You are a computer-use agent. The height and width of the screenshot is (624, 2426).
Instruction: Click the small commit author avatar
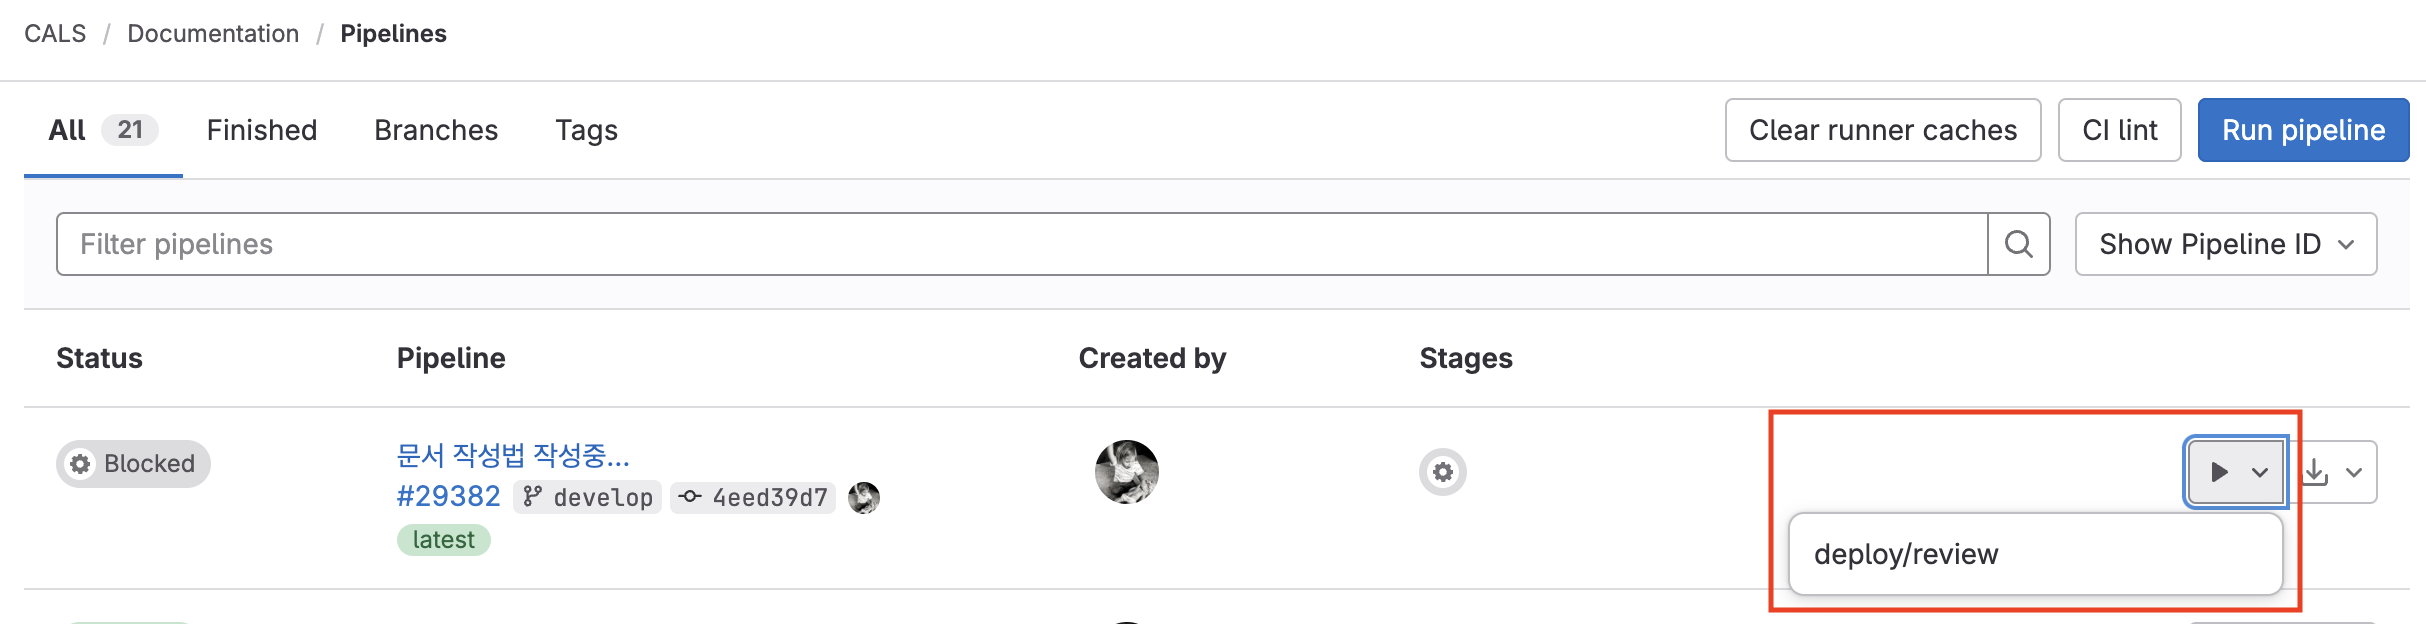pos(864,497)
